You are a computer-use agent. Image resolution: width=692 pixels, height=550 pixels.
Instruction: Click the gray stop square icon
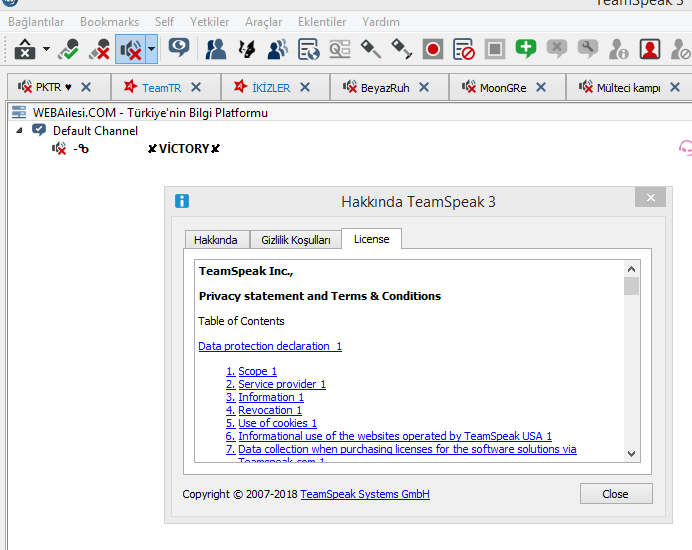495,49
